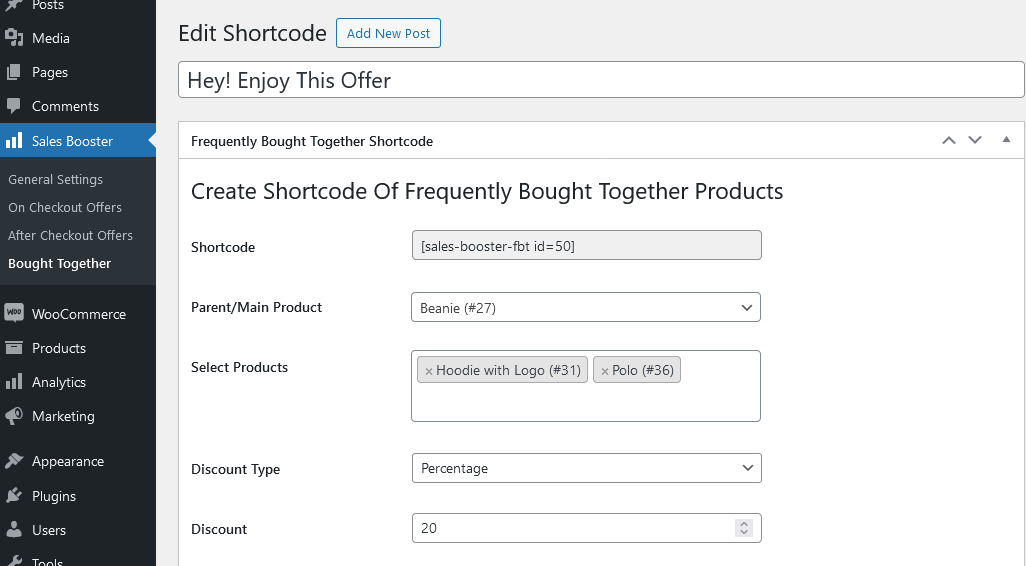The width and height of the screenshot is (1026, 566).
Task: Click the shortcode title input field
Action: coord(601,80)
